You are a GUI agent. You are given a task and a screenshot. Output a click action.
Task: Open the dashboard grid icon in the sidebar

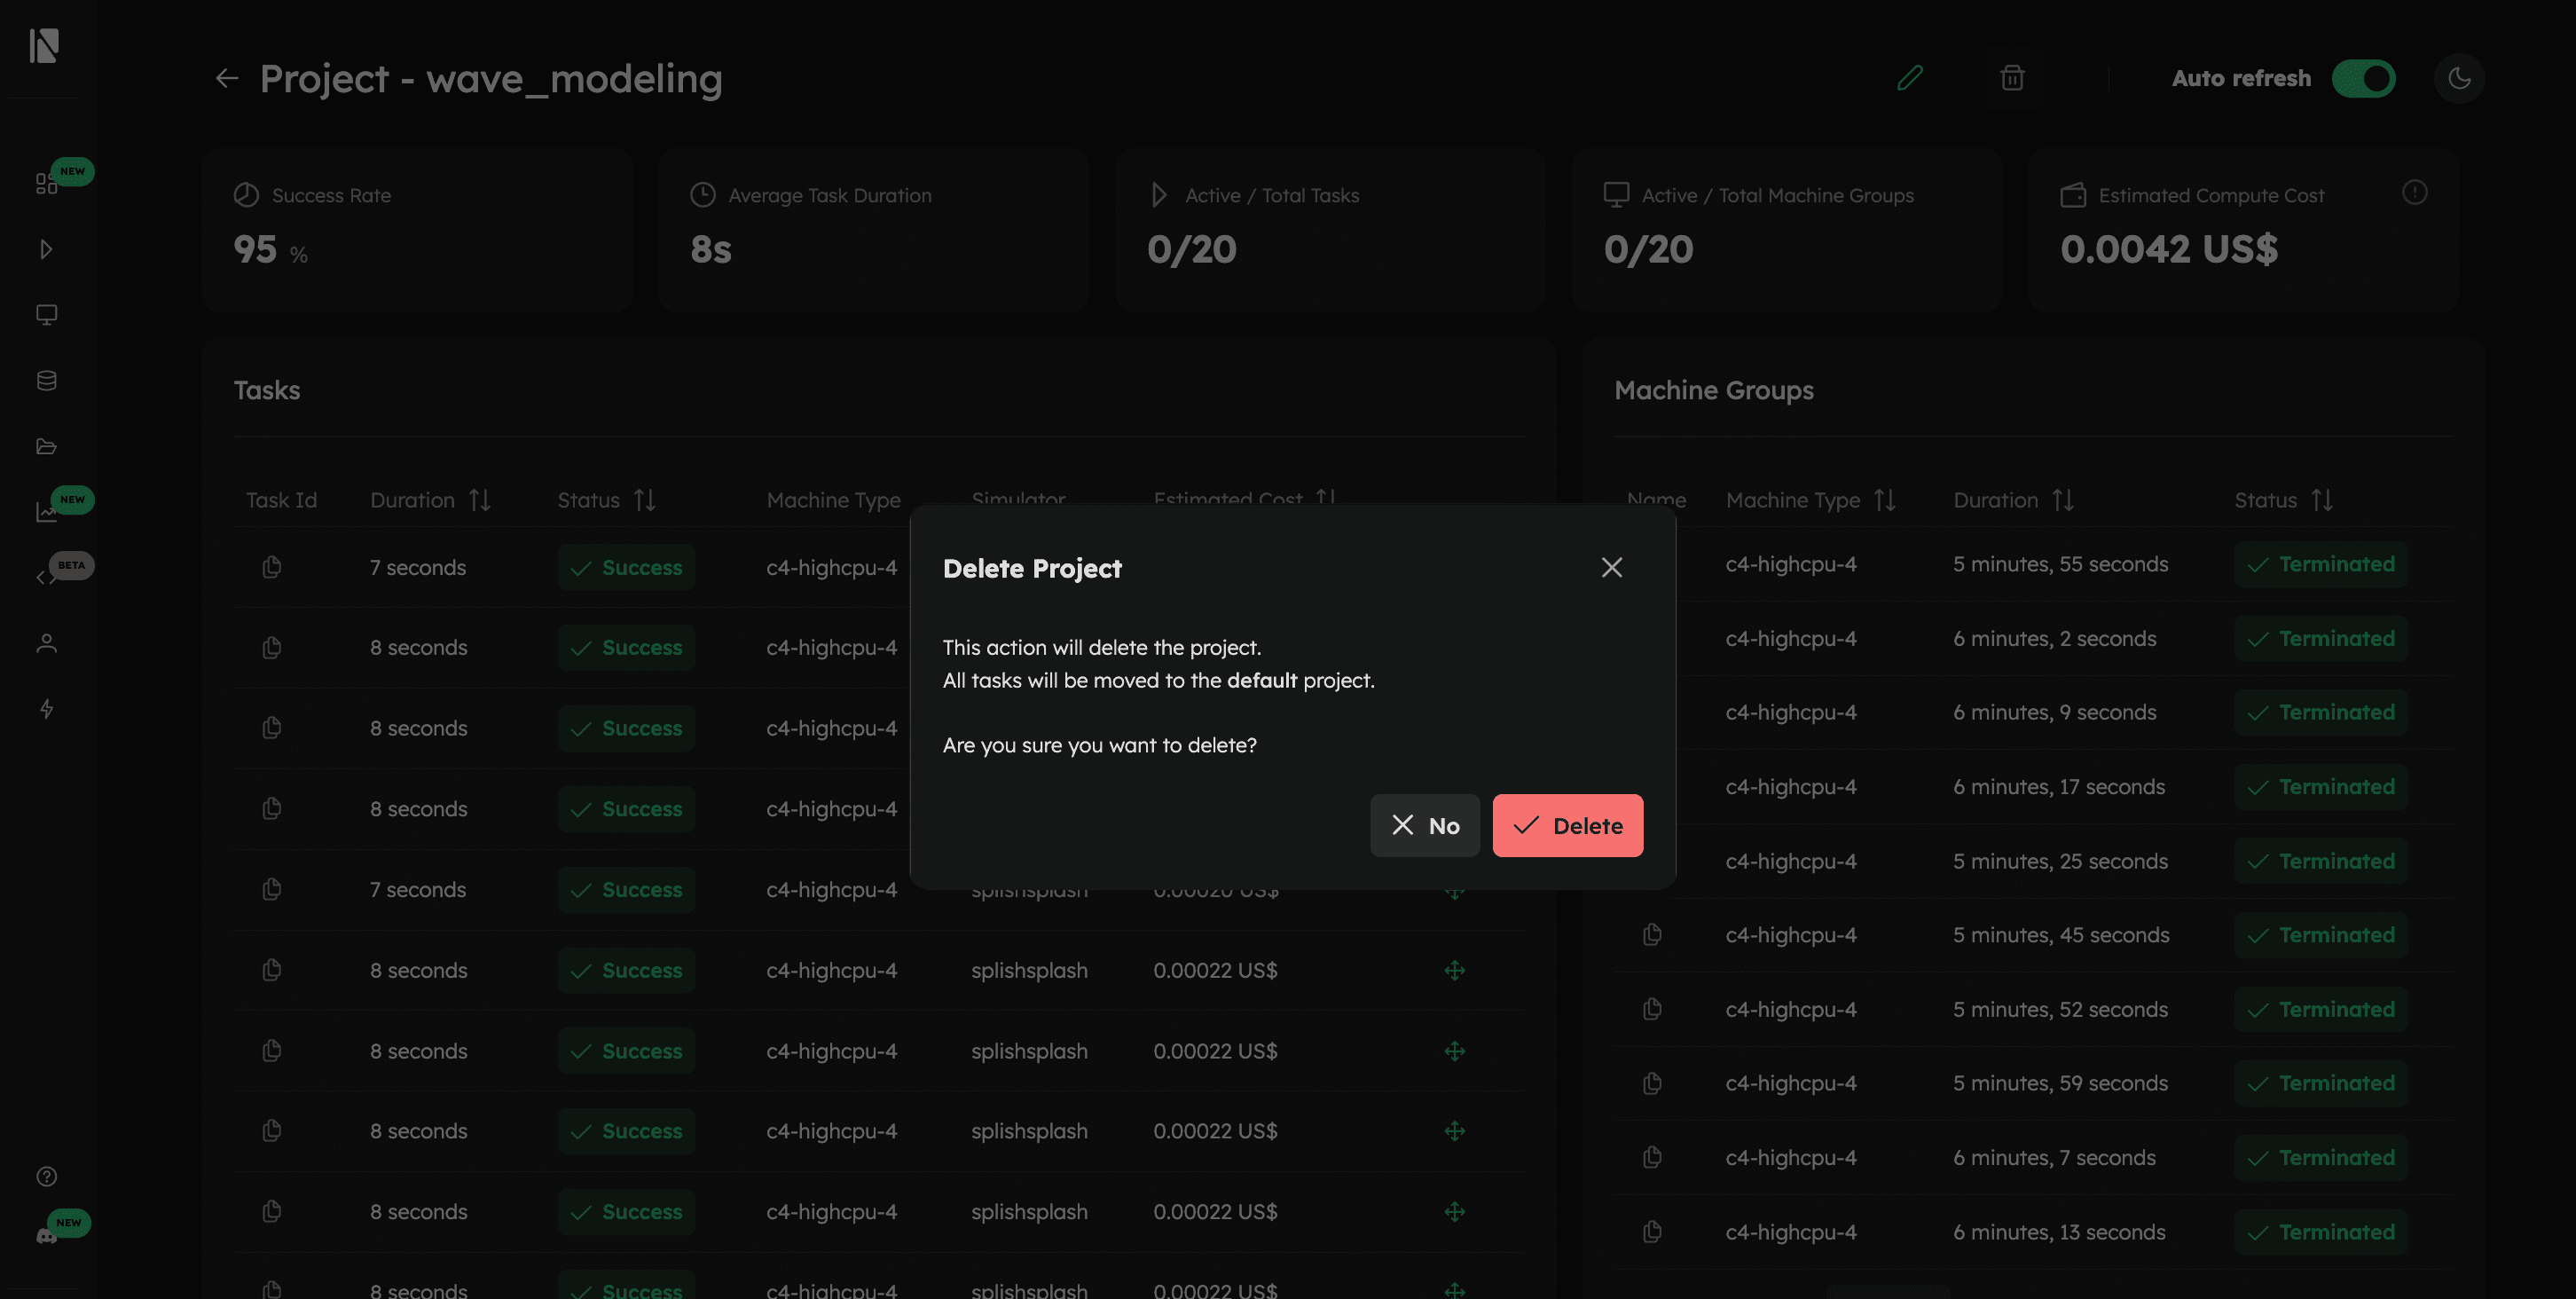[46, 183]
